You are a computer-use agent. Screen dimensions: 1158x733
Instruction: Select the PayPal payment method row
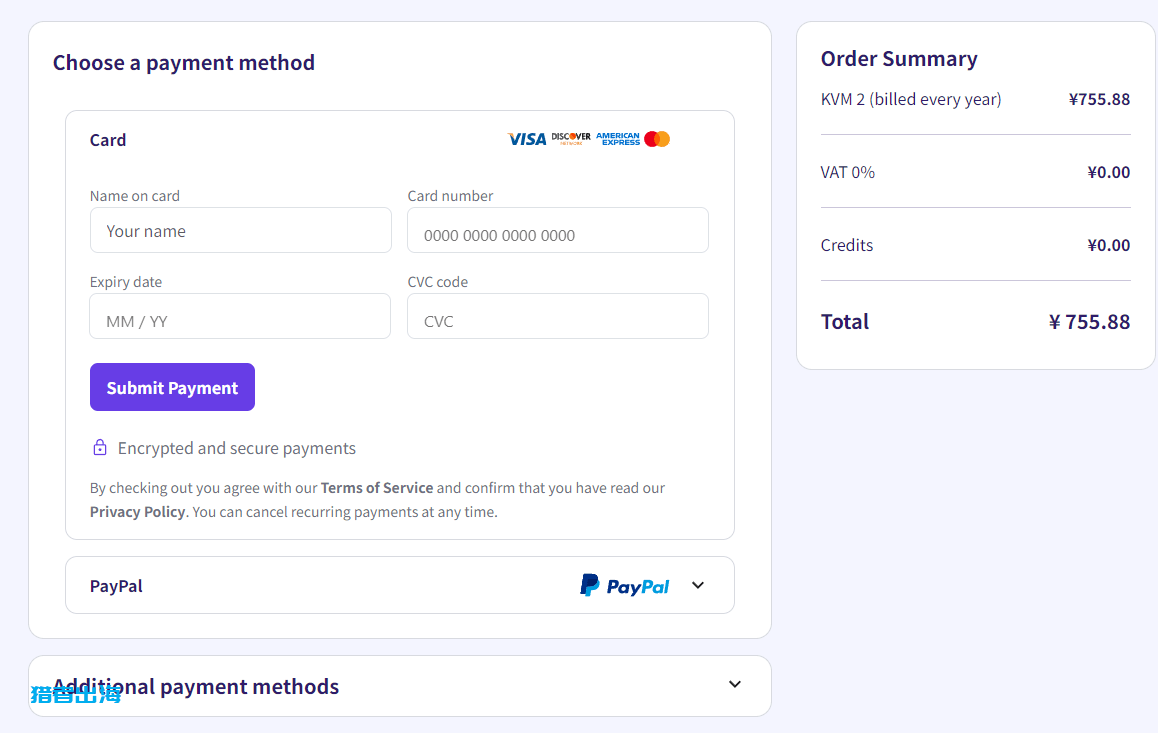tap(300, 586)
